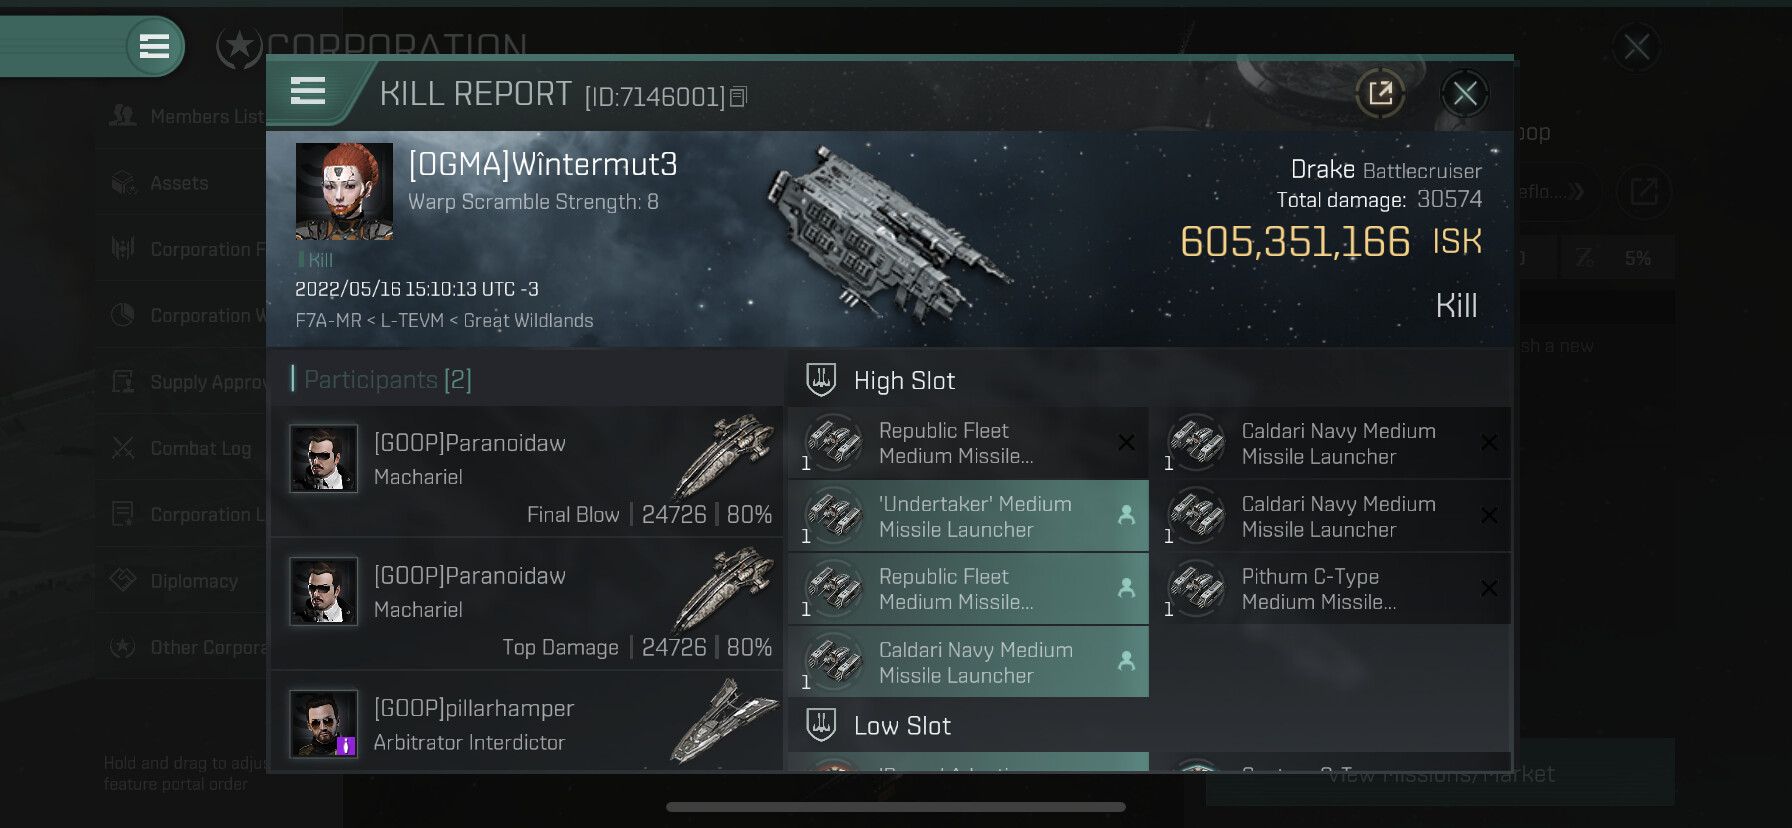Screen dimensions: 1792x828
Task: Open main menu button at top-left
Action: click(154, 46)
